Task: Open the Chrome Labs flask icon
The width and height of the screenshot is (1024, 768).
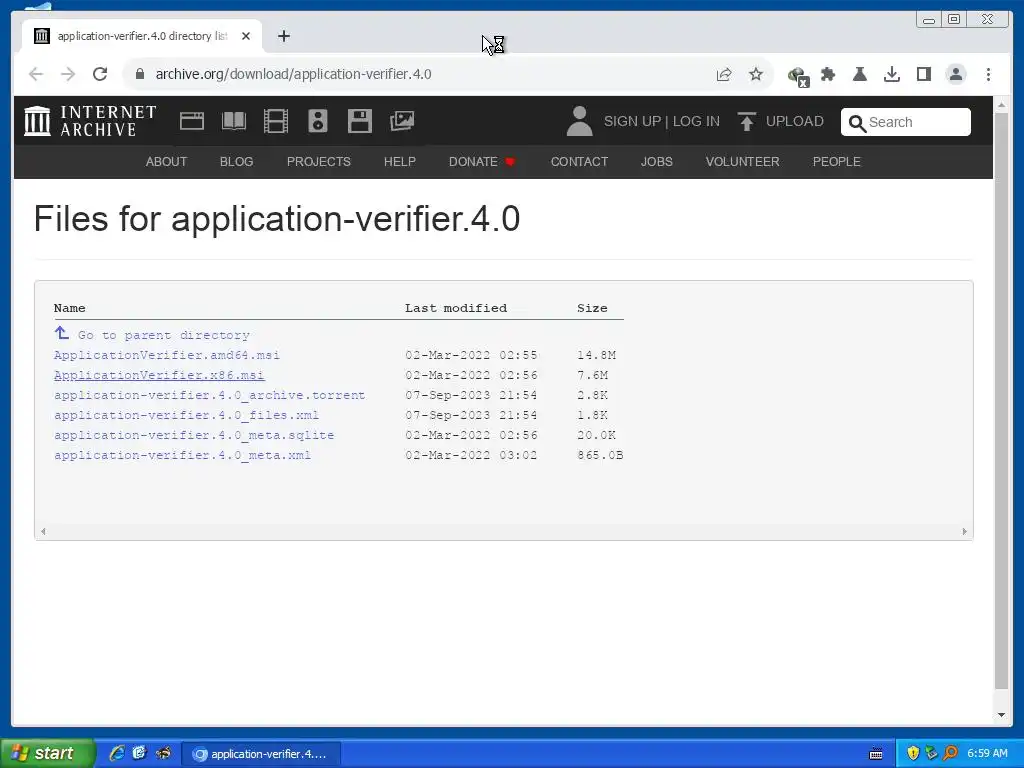Action: pos(860,74)
